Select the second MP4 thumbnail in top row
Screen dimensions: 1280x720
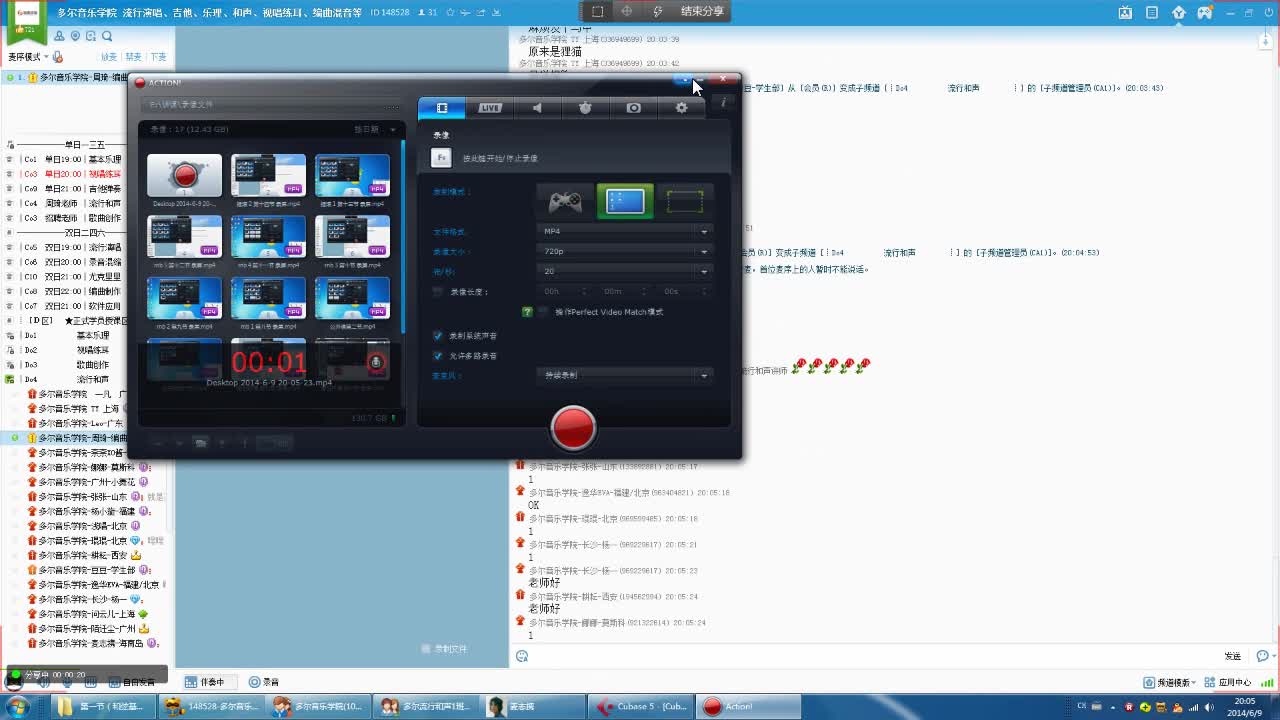tap(268, 175)
